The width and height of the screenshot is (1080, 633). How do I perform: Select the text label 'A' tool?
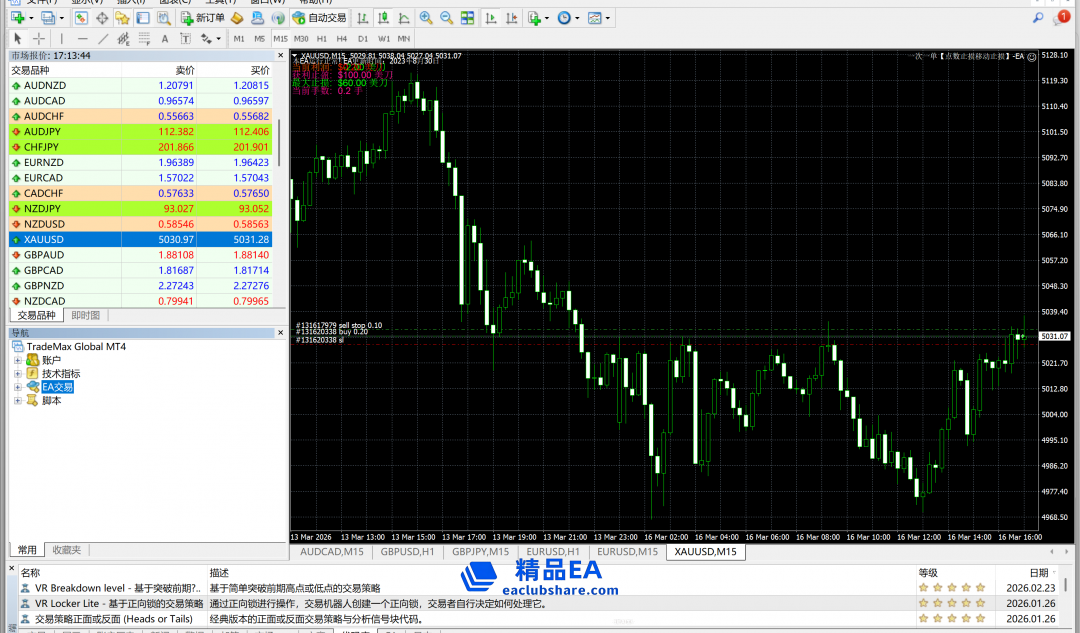164,39
